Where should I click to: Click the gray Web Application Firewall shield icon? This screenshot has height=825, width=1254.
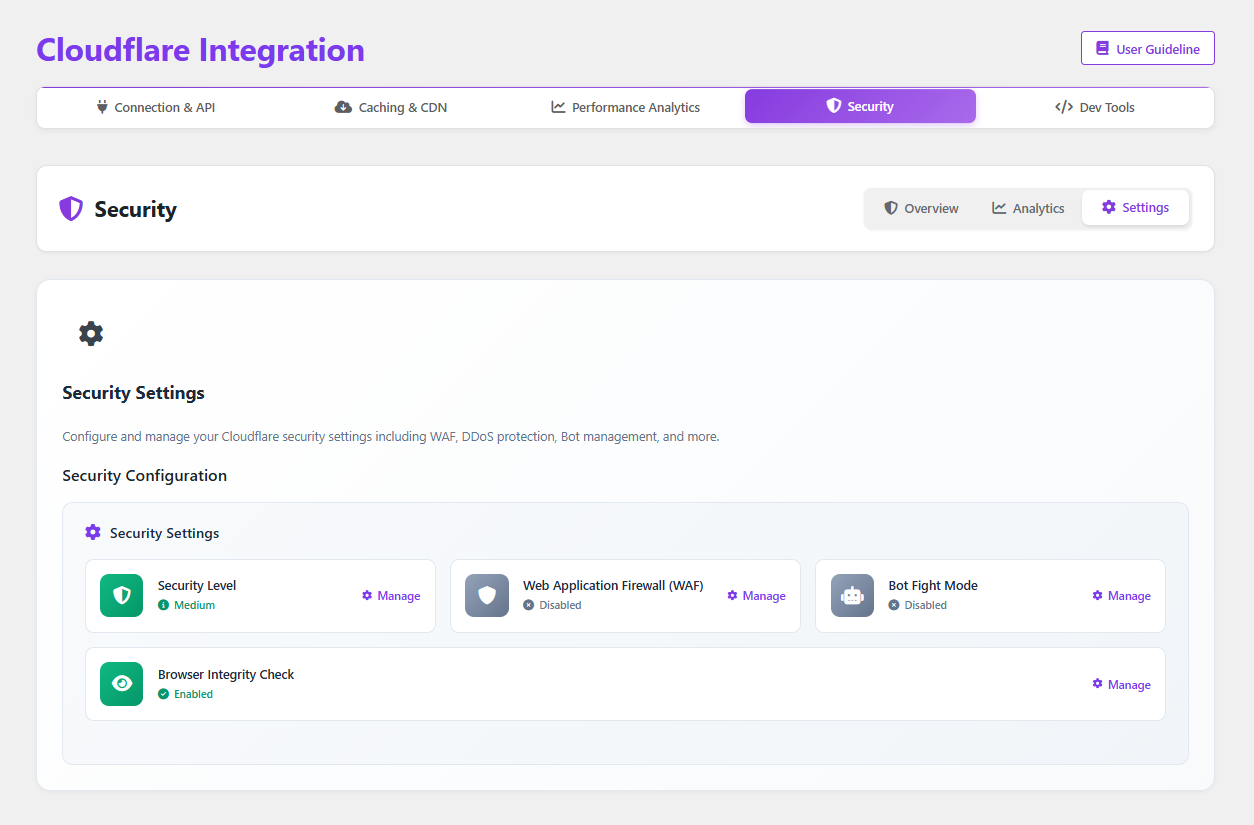click(487, 596)
